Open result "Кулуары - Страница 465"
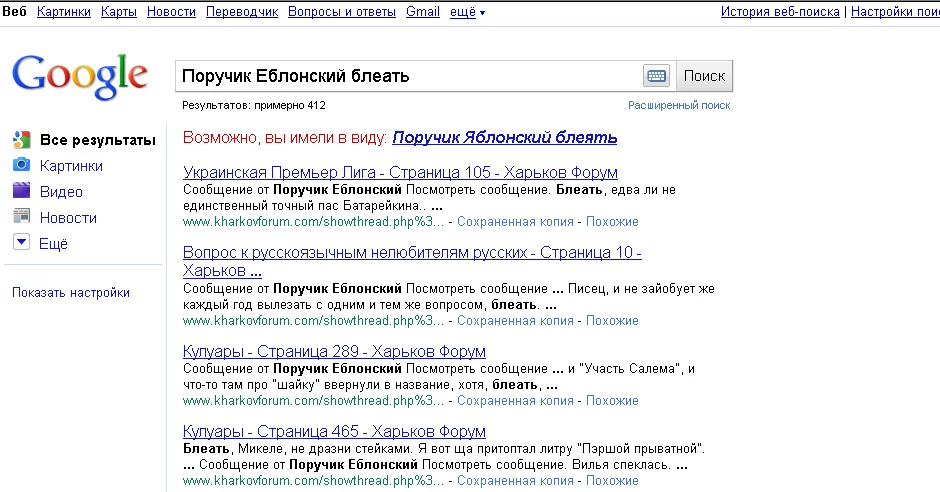Image resolution: width=940 pixels, height=492 pixels. coord(335,431)
